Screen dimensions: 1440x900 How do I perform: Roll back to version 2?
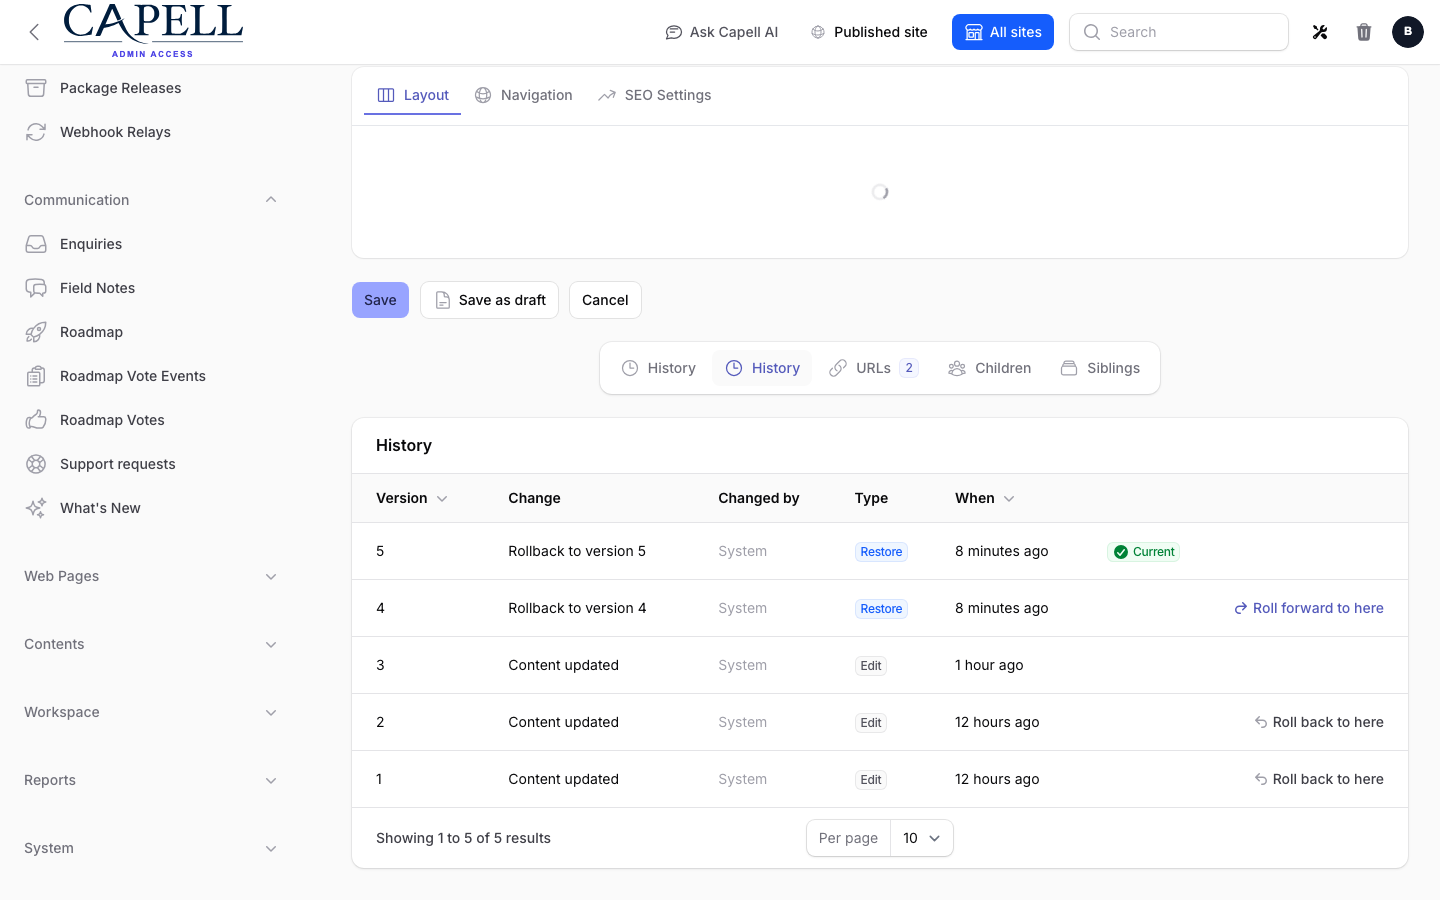pos(1319,722)
